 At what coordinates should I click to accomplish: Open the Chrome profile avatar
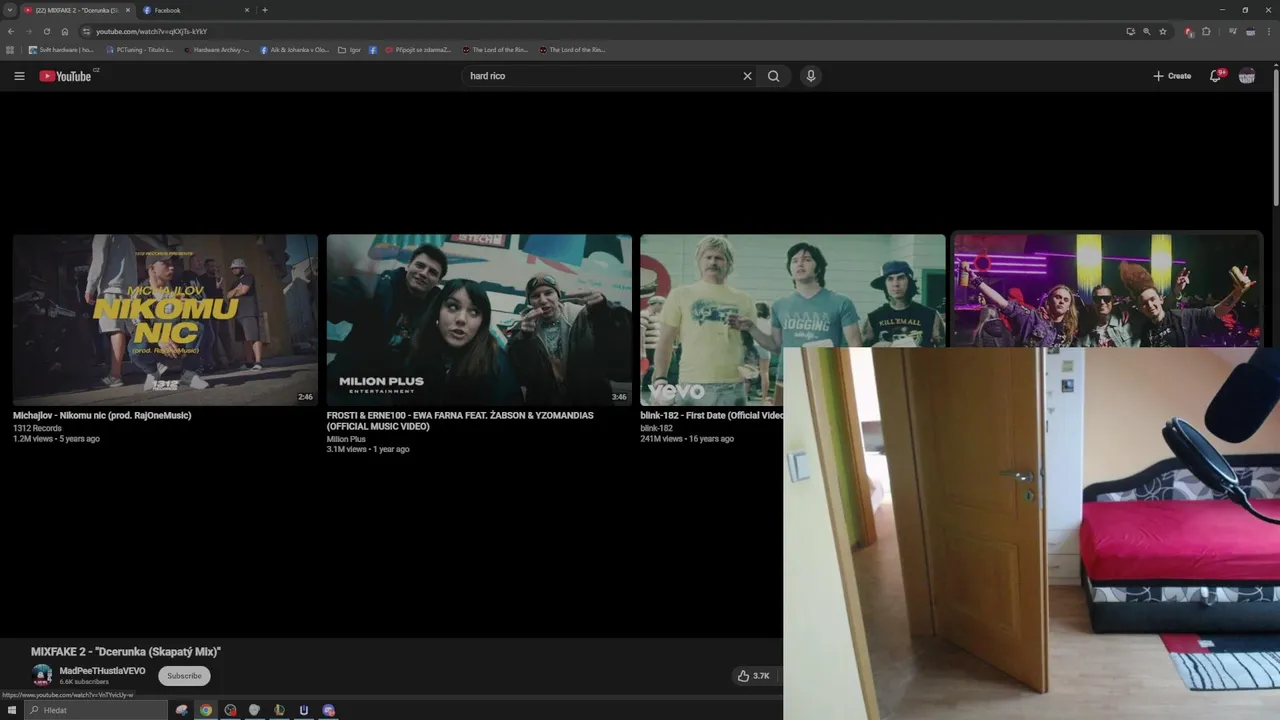pyautogui.click(x=1251, y=31)
